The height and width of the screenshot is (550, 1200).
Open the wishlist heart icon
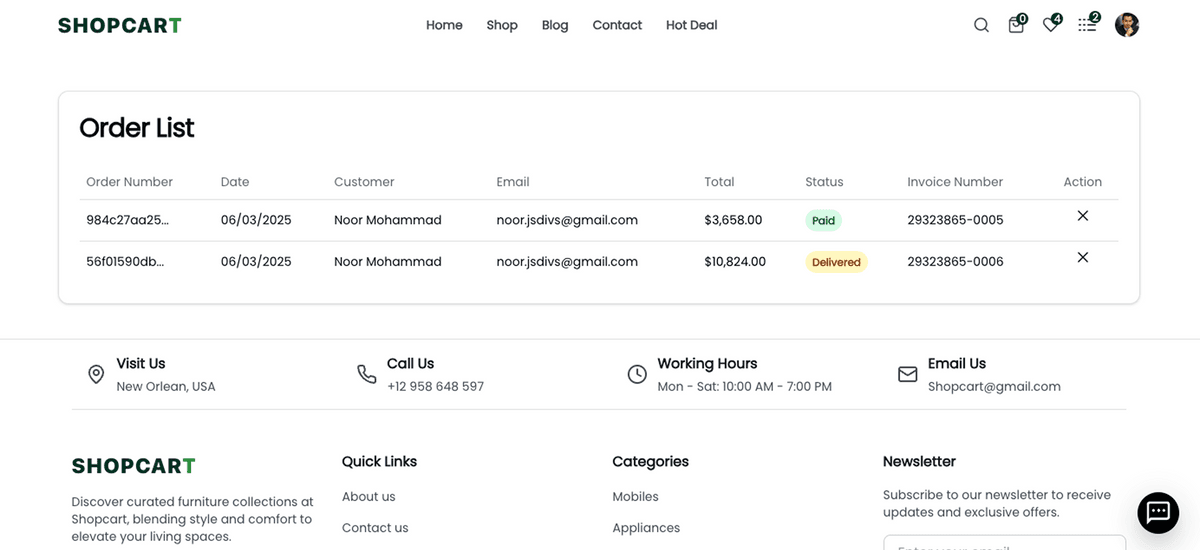[1050, 25]
